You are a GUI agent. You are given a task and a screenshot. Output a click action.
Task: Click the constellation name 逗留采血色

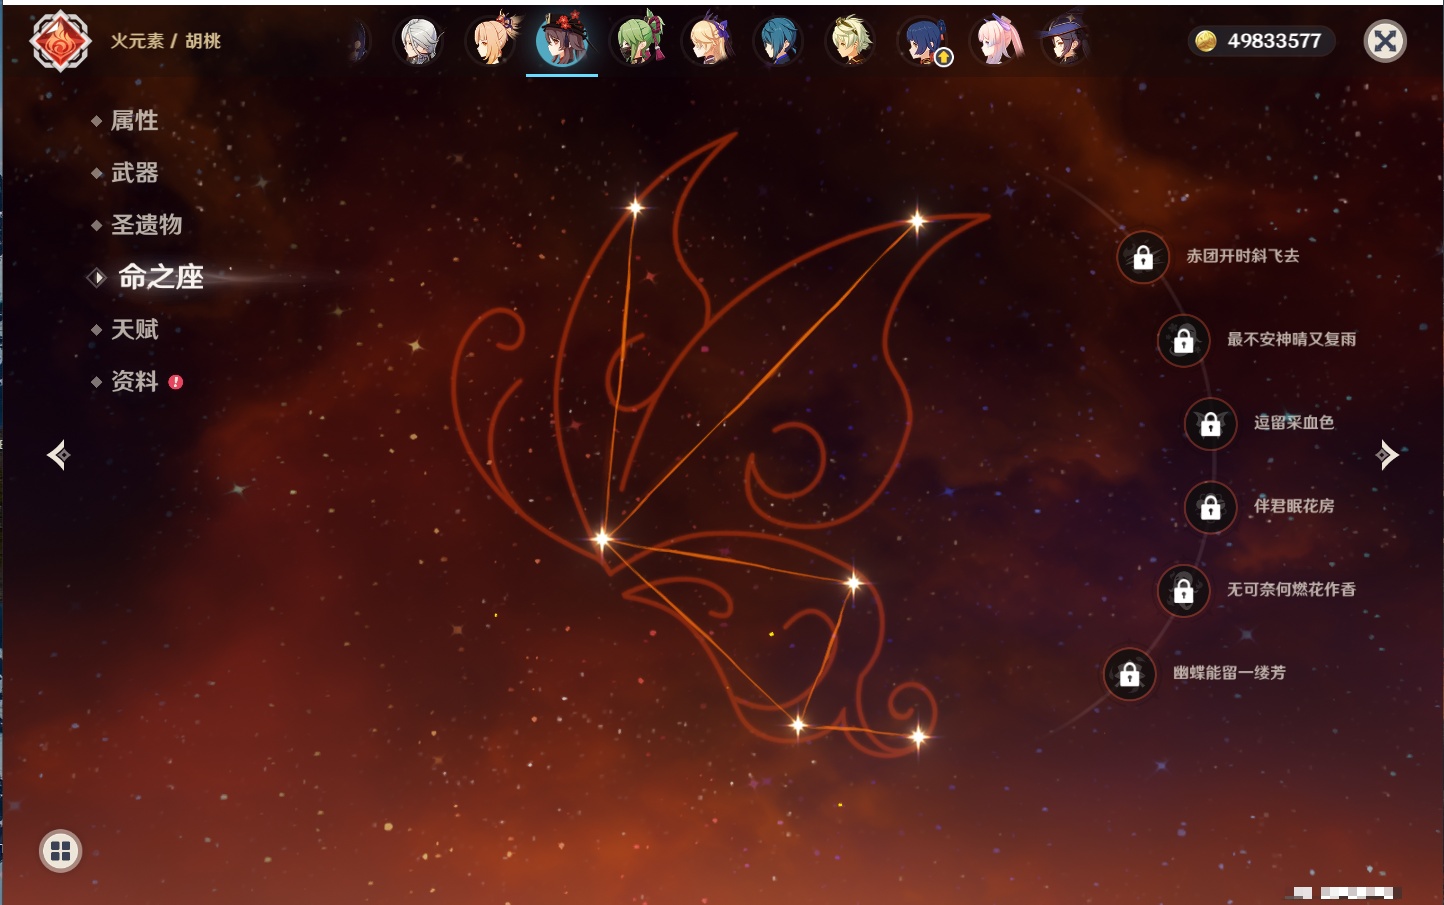1294,422
